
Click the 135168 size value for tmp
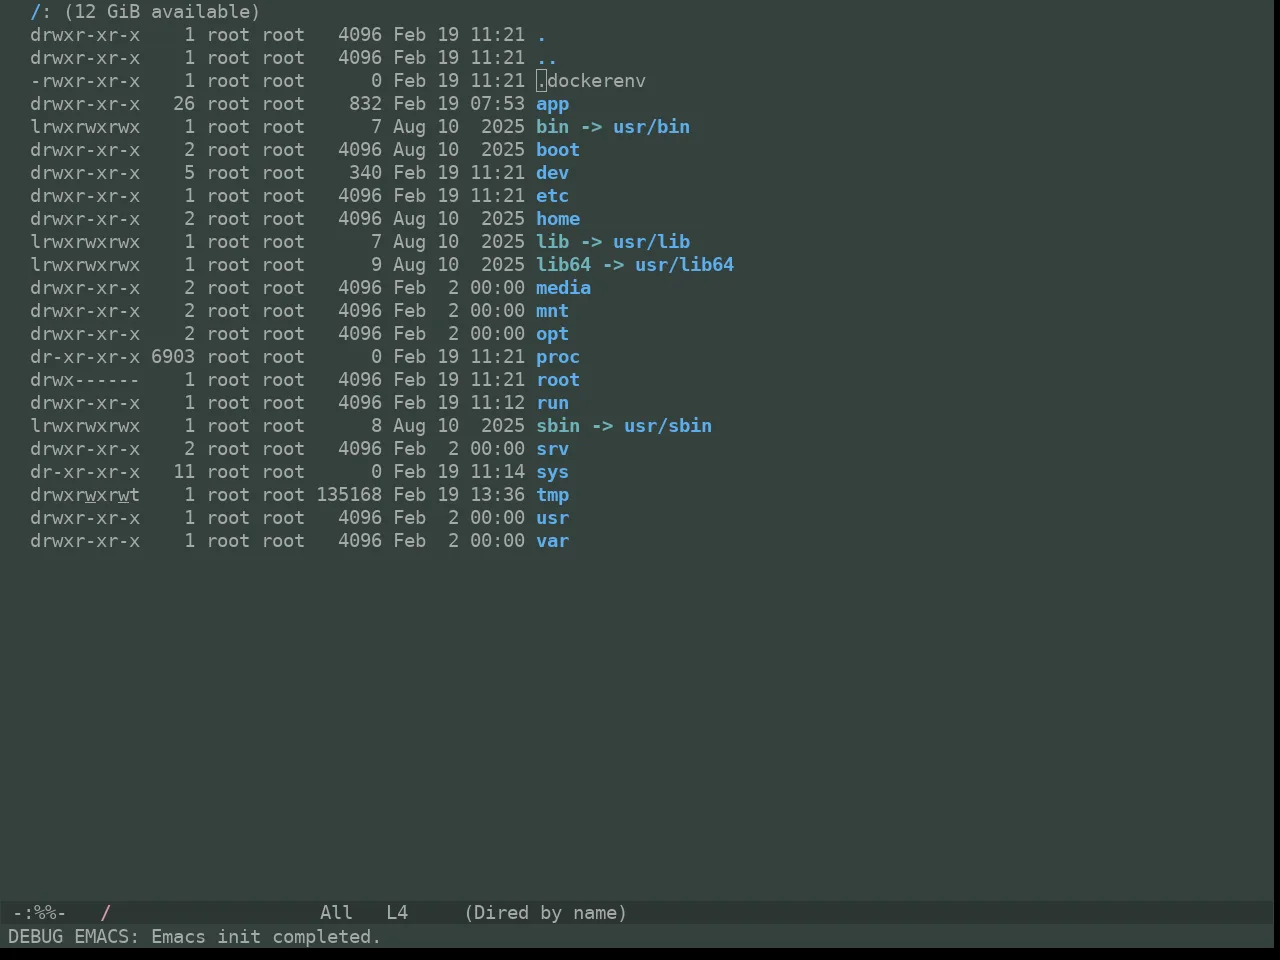pos(349,495)
